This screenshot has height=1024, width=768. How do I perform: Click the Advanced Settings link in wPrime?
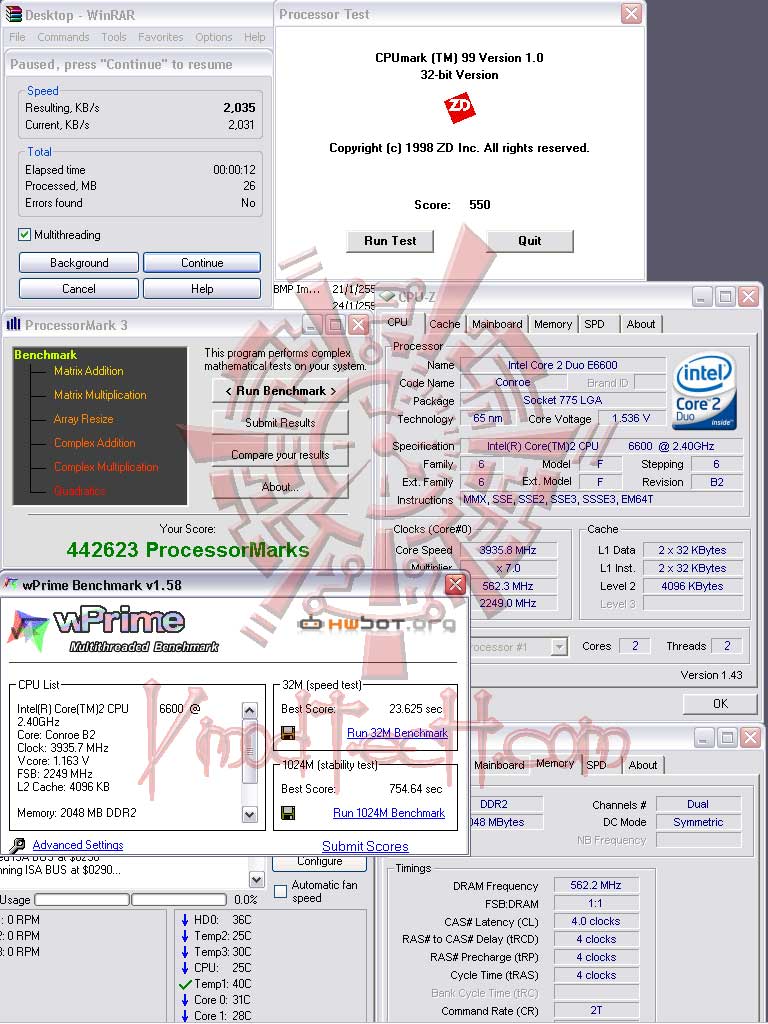[78, 845]
